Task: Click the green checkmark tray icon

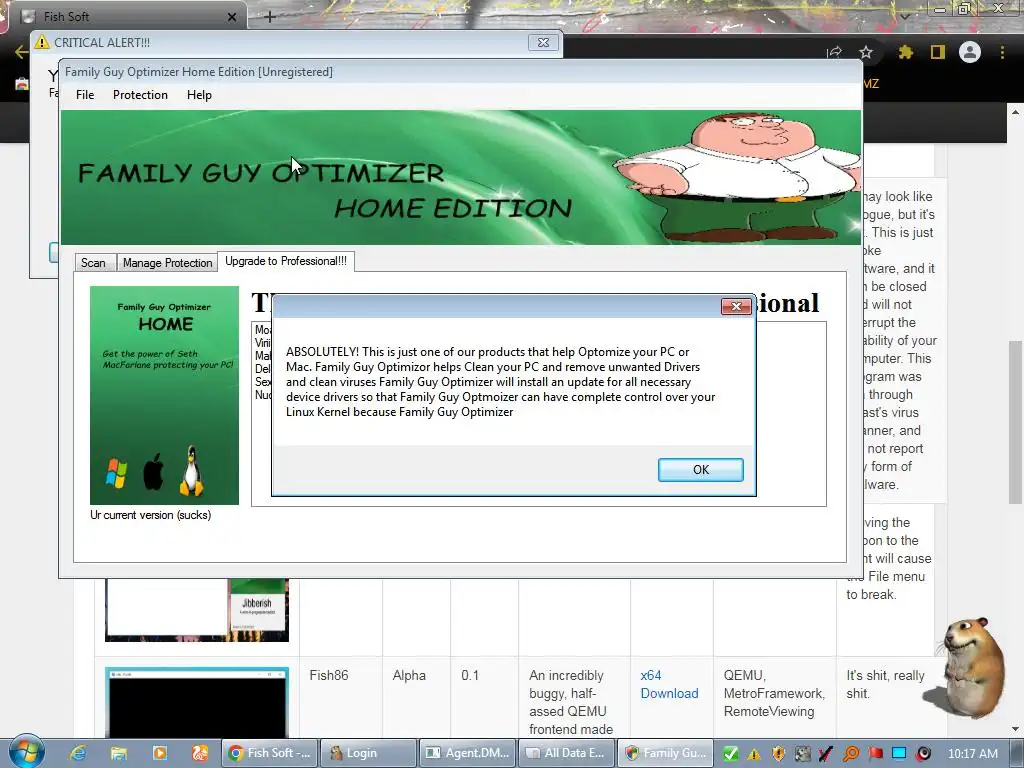Action: (731, 754)
